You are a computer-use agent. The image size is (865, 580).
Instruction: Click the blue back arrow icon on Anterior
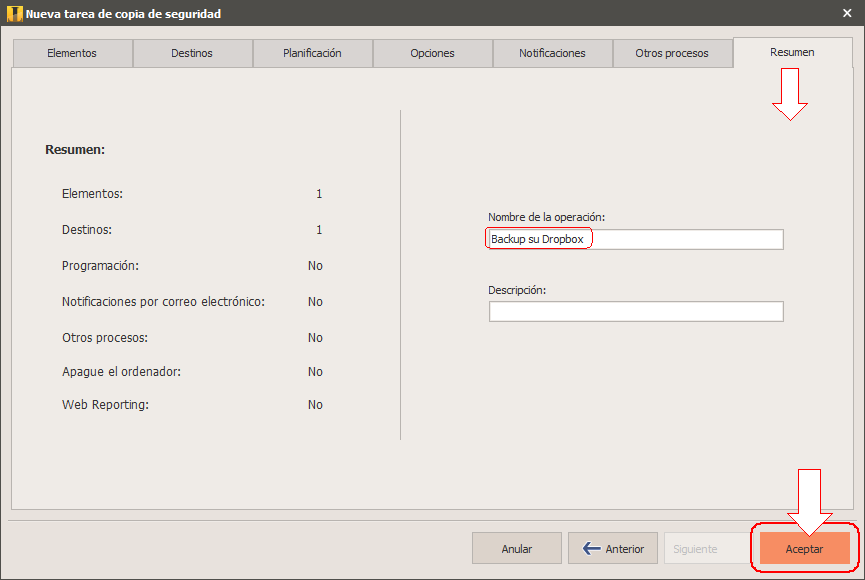click(x=591, y=548)
